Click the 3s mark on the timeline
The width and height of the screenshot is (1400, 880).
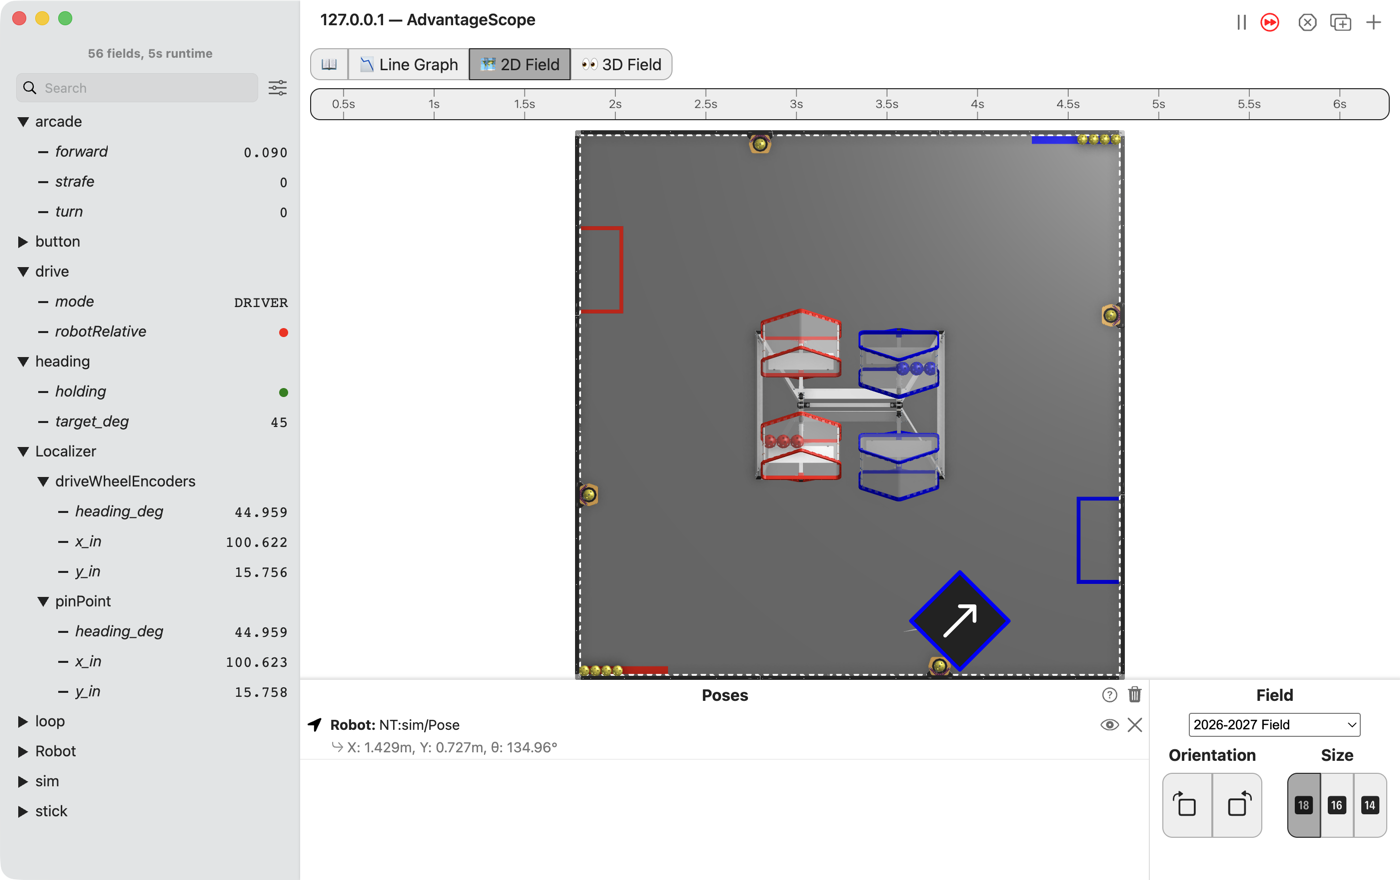point(796,104)
